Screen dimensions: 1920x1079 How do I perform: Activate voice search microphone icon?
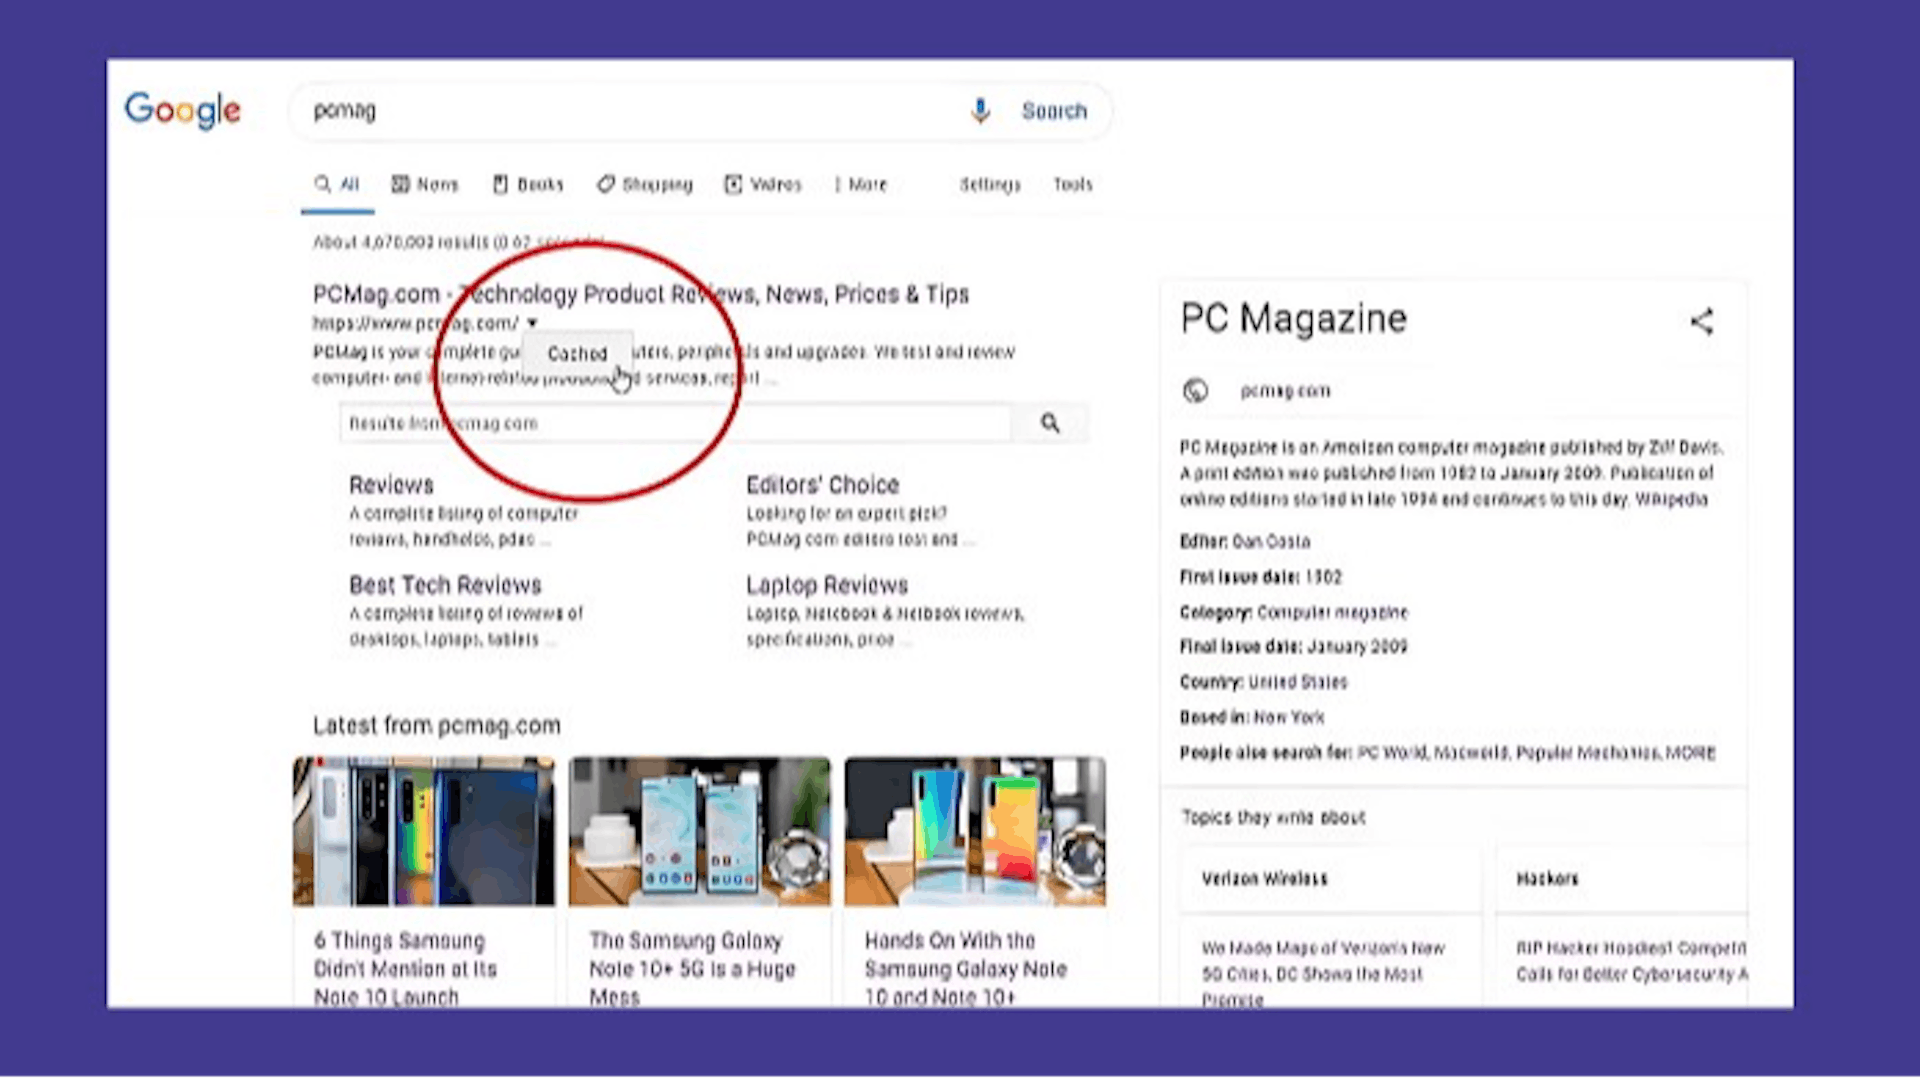pyautogui.click(x=981, y=111)
